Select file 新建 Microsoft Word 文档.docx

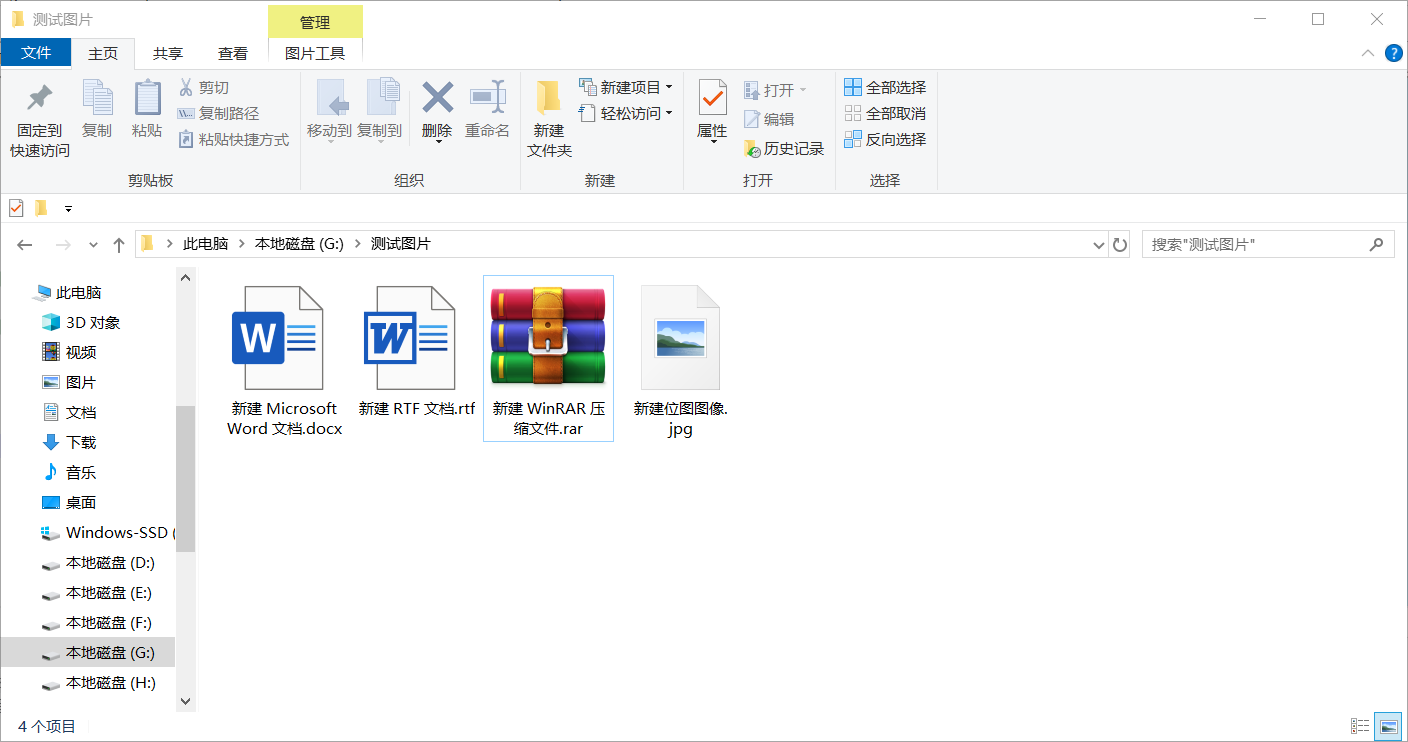(x=285, y=359)
